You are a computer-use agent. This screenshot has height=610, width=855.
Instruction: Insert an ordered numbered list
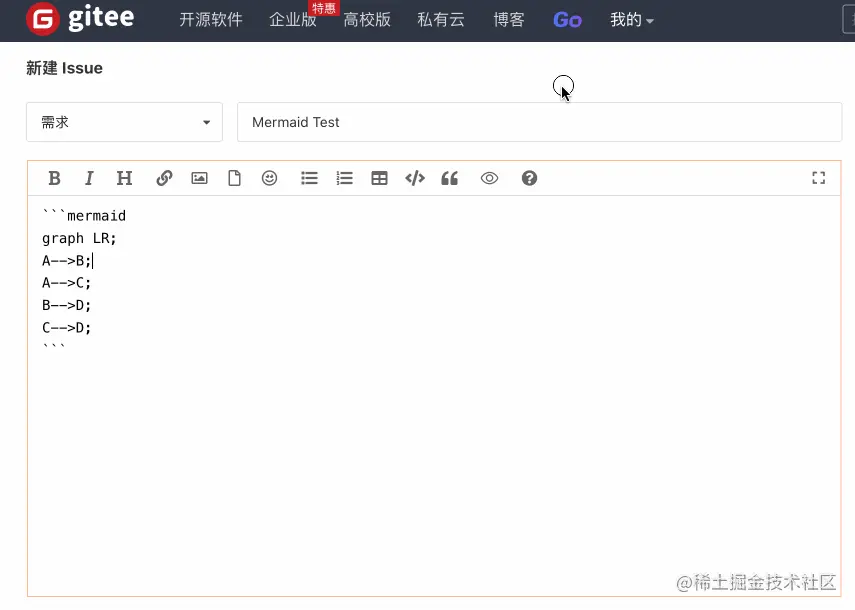345,178
